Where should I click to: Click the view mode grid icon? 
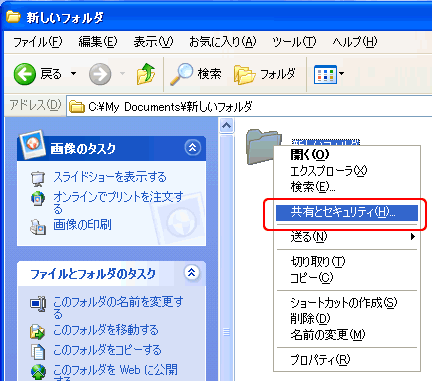[325, 74]
